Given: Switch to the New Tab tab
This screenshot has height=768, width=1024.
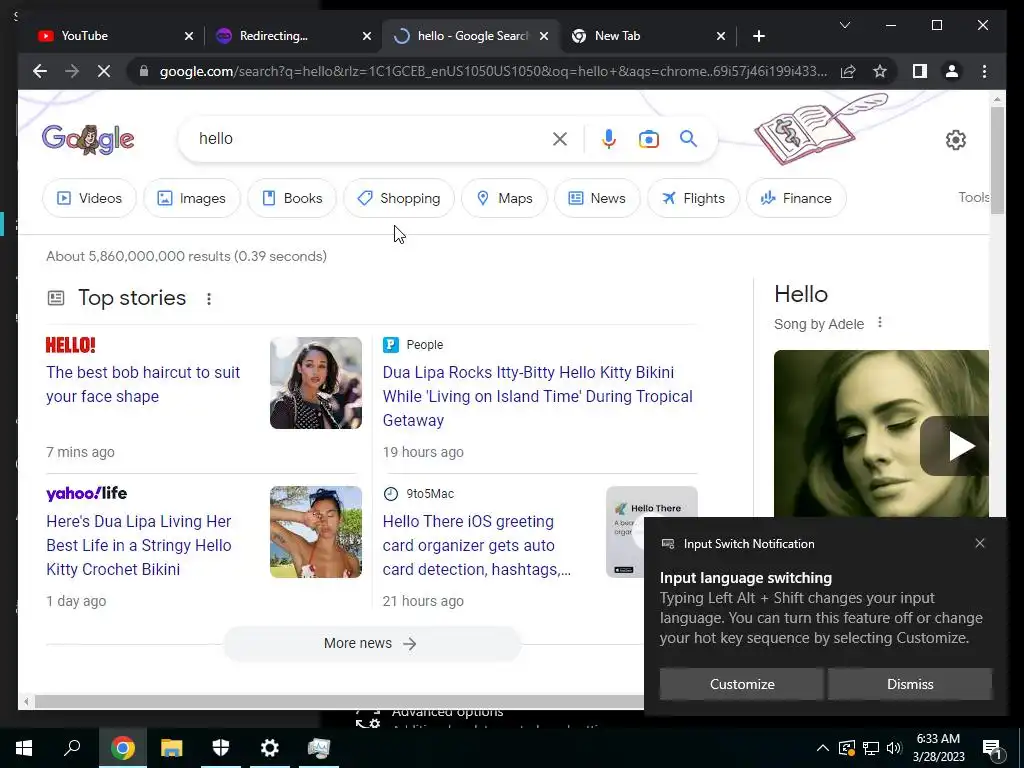Looking at the screenshot, I should (647, 36).
